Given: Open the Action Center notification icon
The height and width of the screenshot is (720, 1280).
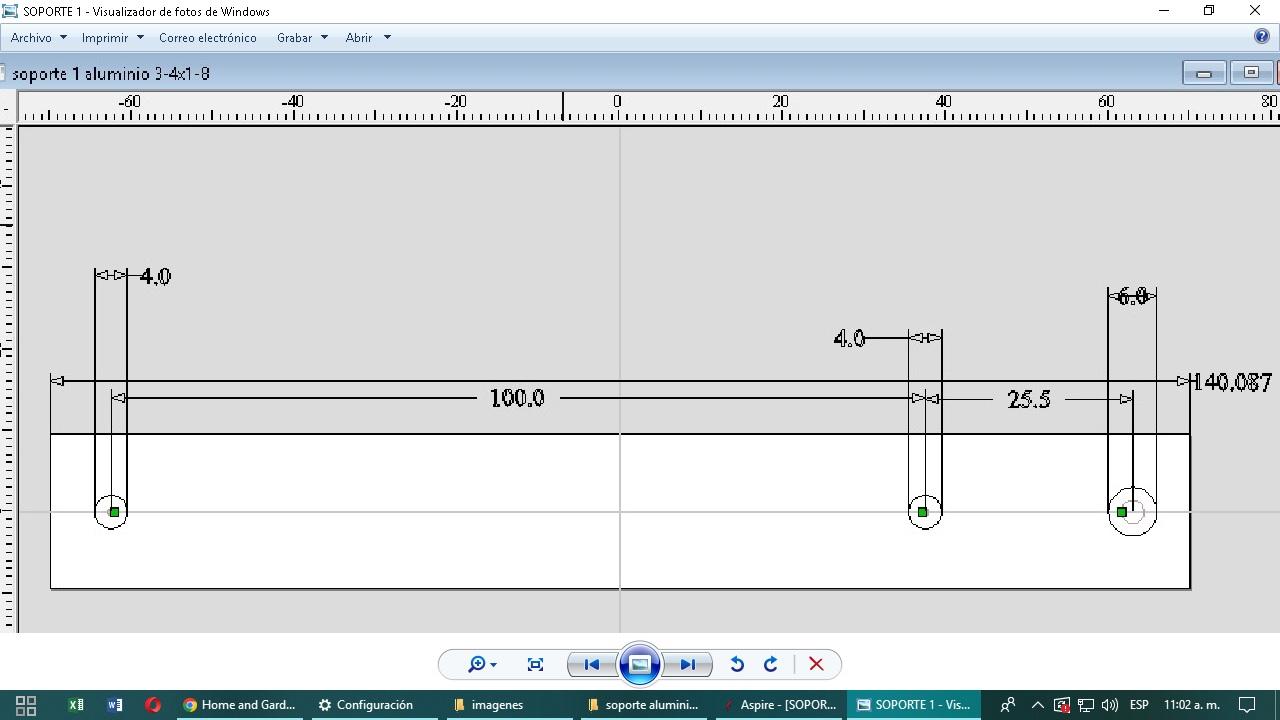Looking at the screenshot, I should (x=1248, y=705).
